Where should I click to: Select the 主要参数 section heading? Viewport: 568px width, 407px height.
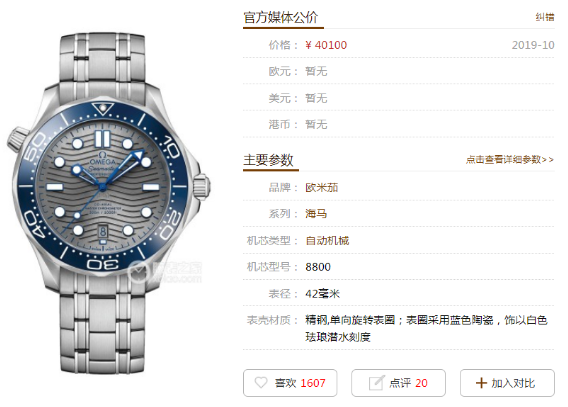coord(268,160)
